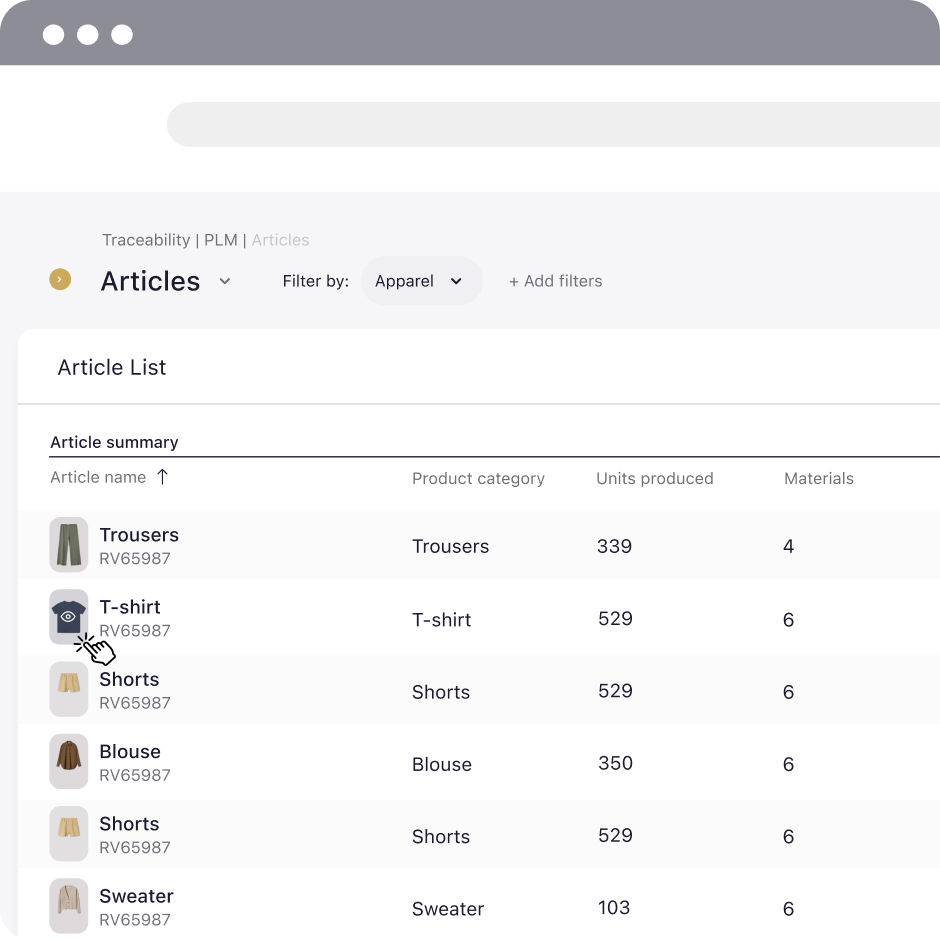
Task: Open the Apparel filter dropdown
Action: click(421, 281)
